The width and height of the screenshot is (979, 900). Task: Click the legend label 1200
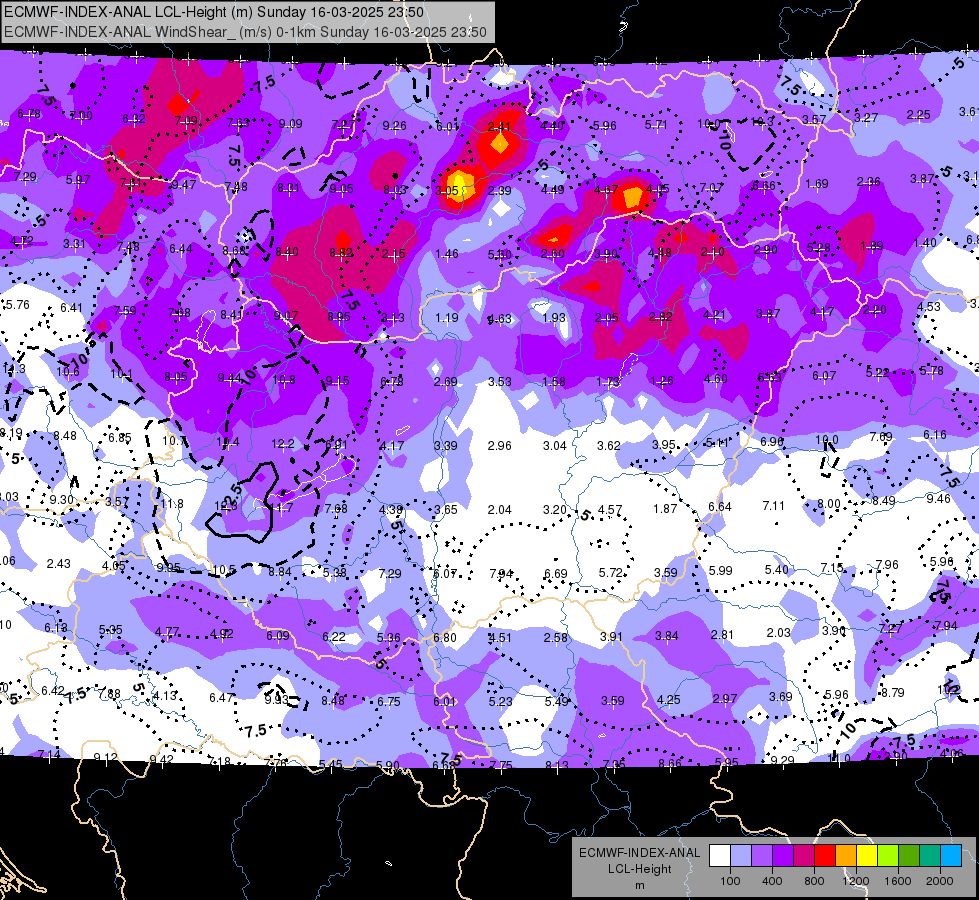[855, 881]
